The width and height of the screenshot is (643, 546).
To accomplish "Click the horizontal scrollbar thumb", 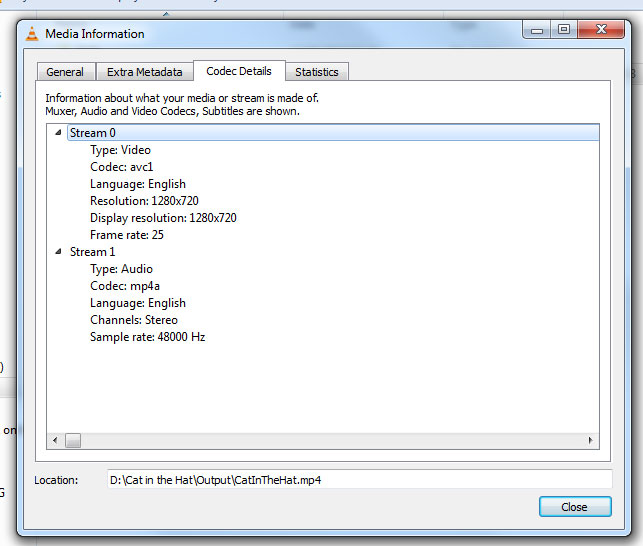I will 73,441.
